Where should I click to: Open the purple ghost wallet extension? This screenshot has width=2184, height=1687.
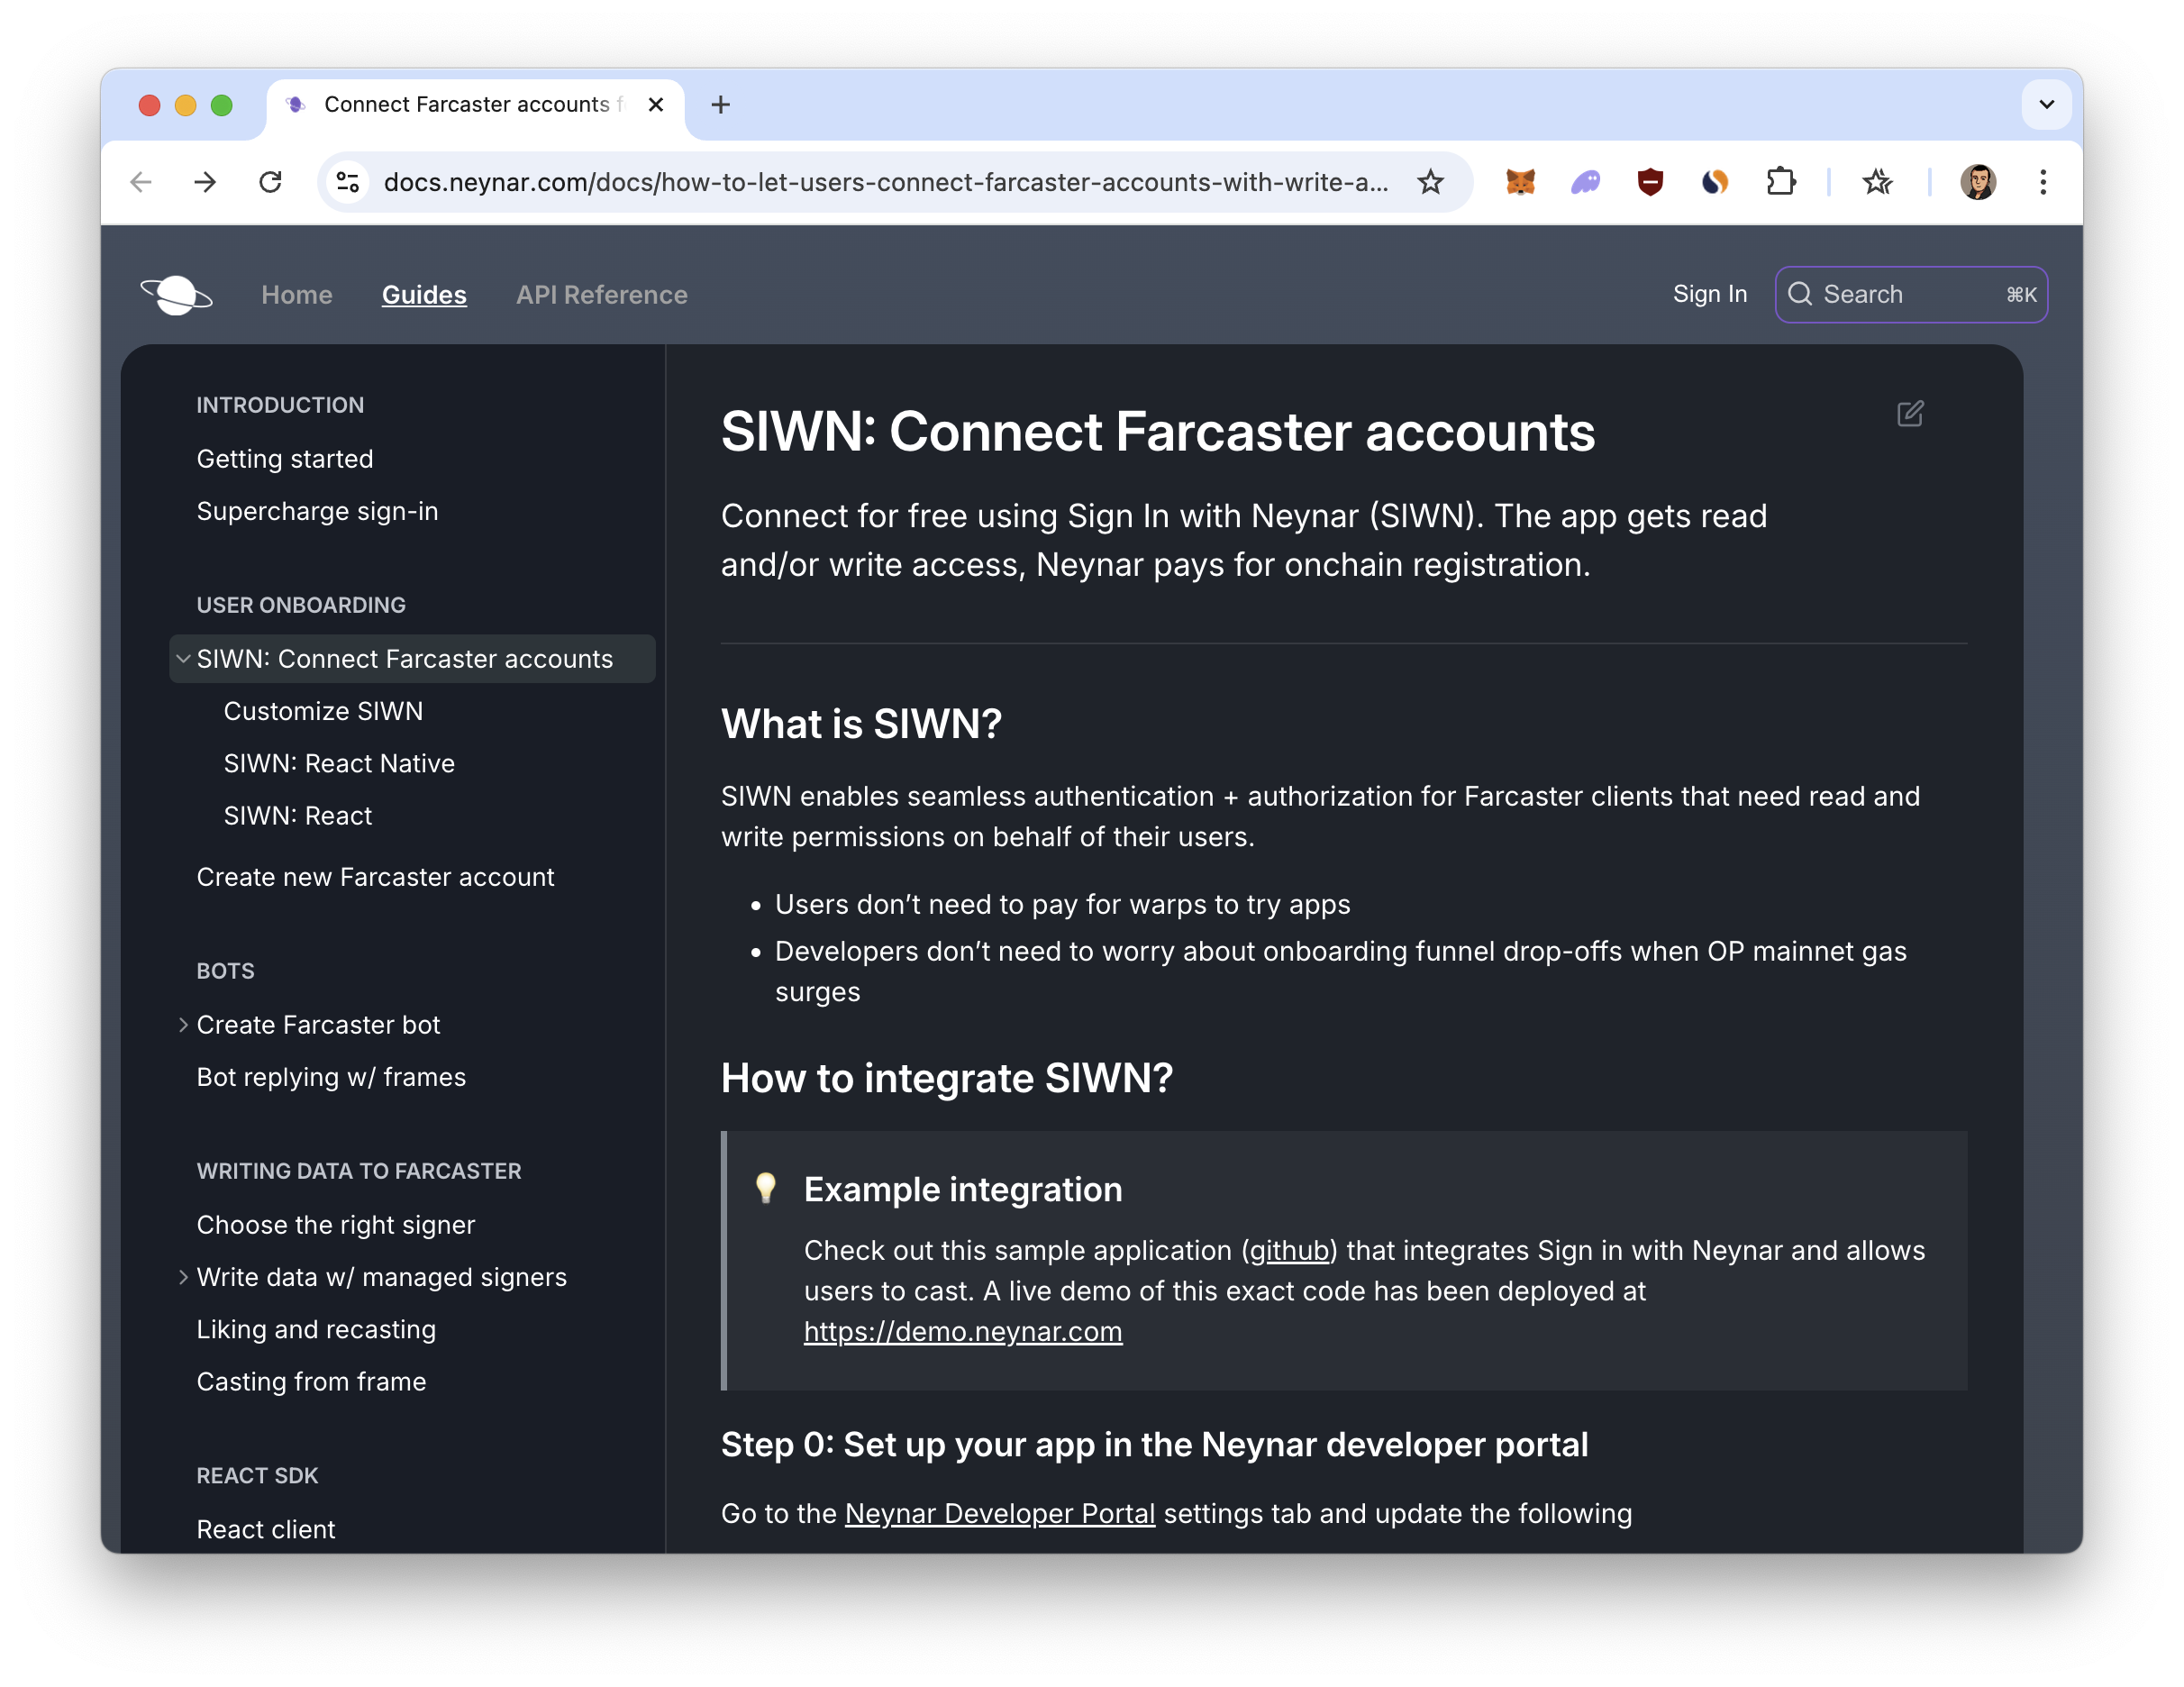(1585, 182)
